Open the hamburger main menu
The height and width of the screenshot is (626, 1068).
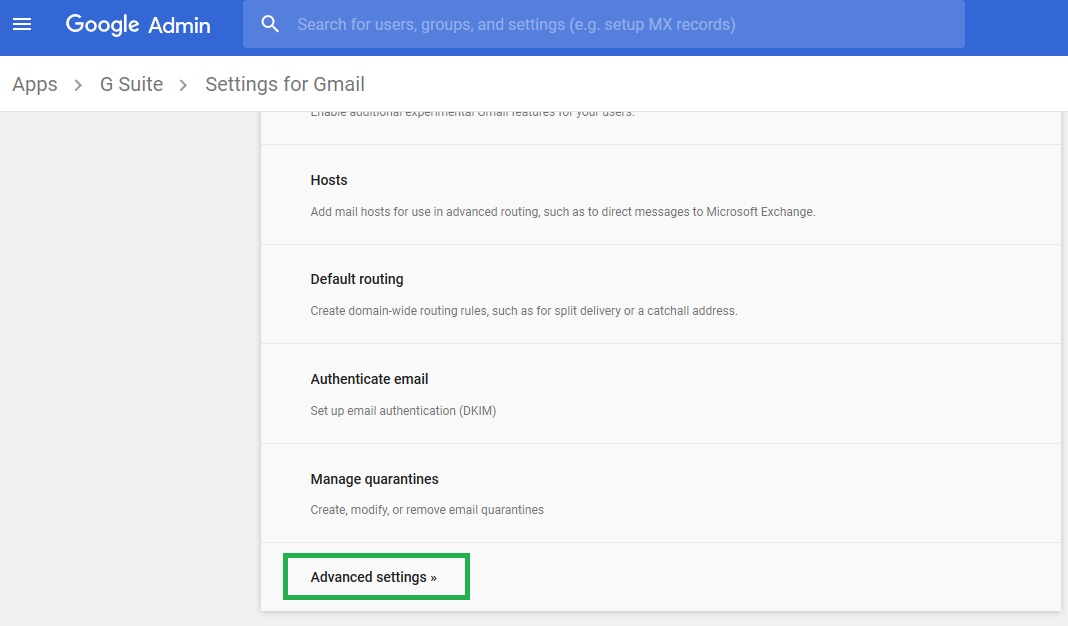(x=22, y=25)
